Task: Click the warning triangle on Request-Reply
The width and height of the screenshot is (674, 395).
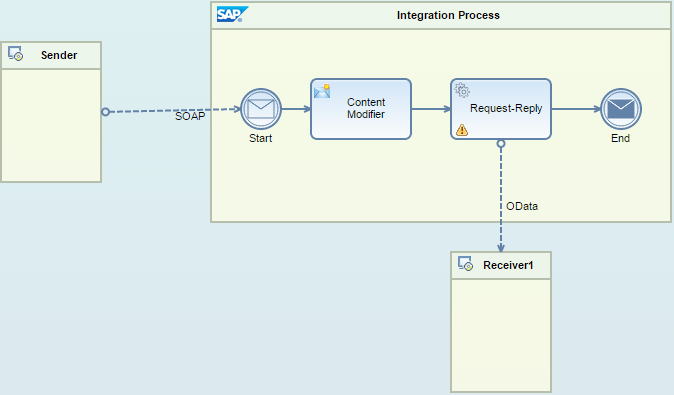Action: pyautogui.click(x=462, y=129)
